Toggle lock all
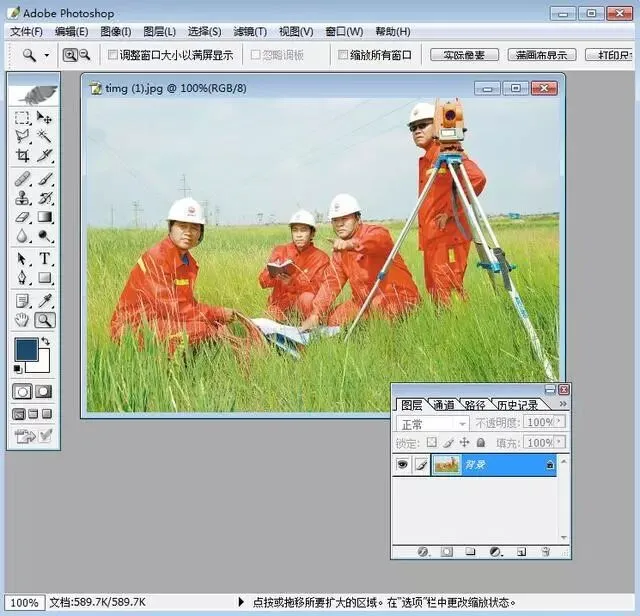Viewport: 640px width, 616px height. click(x=481, y=442)
